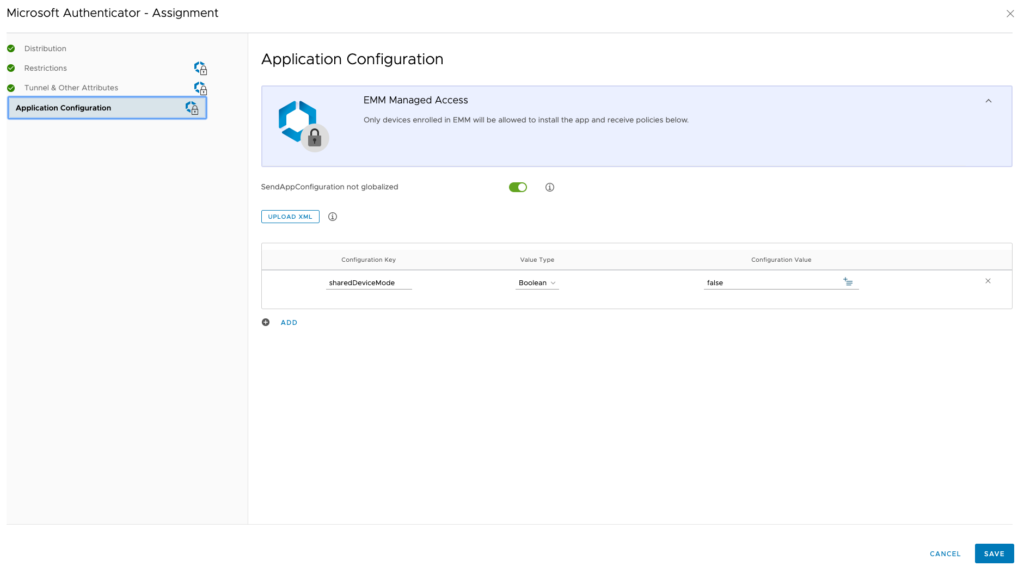Open the Tunnel & Other Attributes step
Viewport: 1024px width, 572px height.
click(x=71, y=87)
